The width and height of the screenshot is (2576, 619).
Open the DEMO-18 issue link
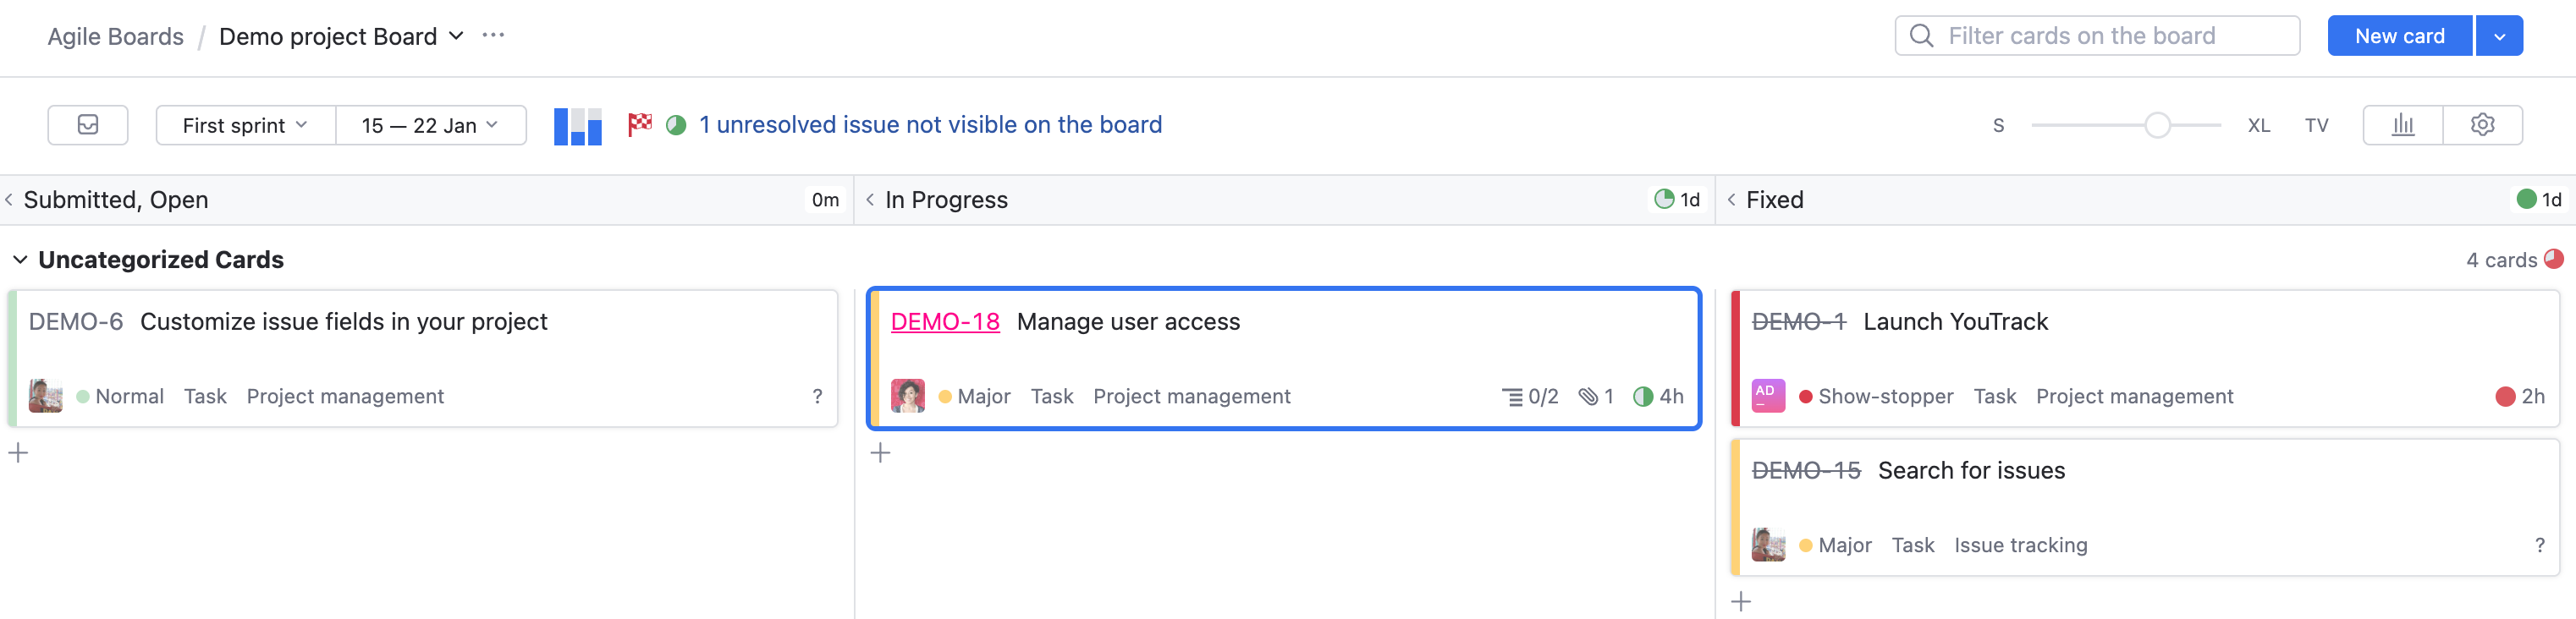[945, 321]
